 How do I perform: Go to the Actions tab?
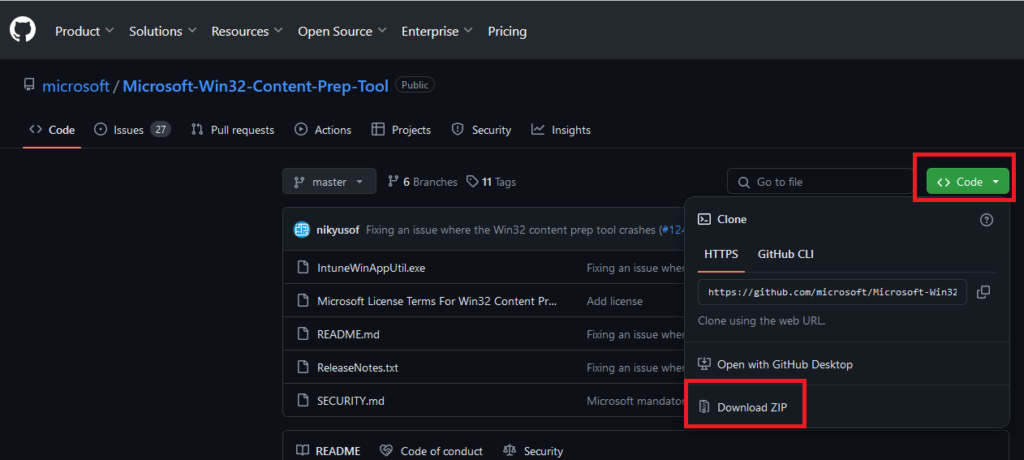click(323, 130)
